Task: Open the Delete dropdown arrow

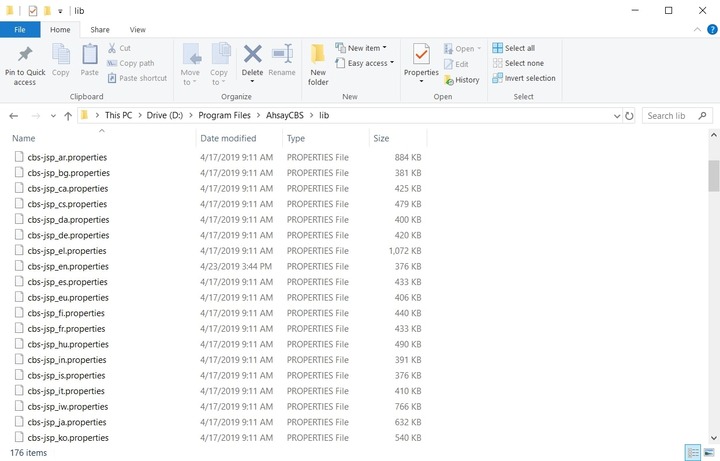Action: coord(253,81)
